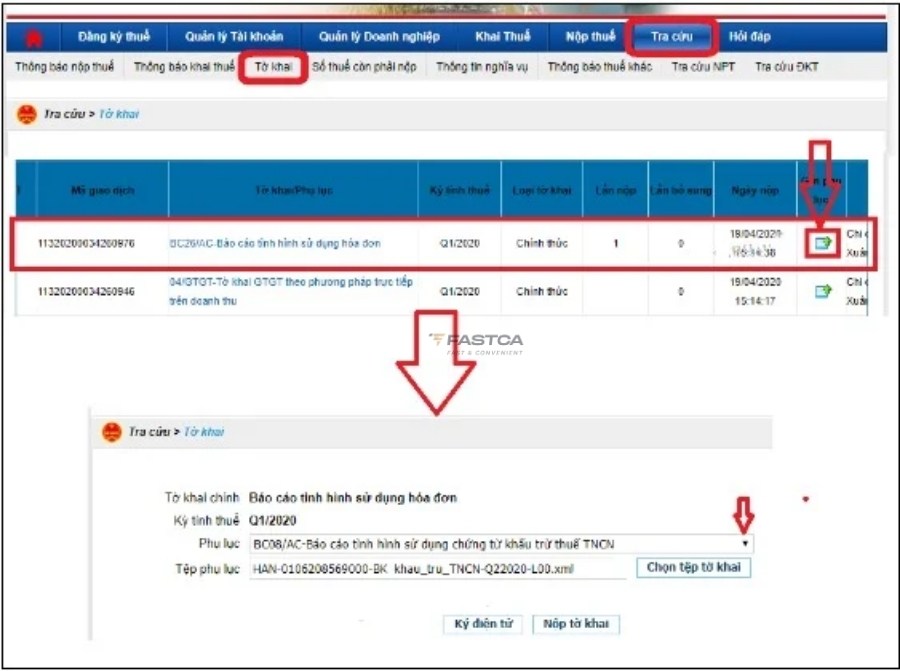Open the Tra cứu main menu

[672, 37]
